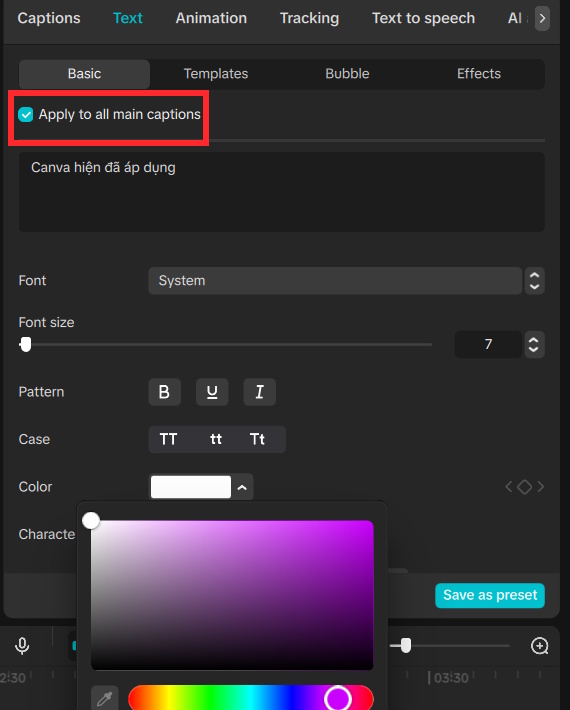Set case to all lowercase tt
Screen dimensions: 570x710
(216, 439)
